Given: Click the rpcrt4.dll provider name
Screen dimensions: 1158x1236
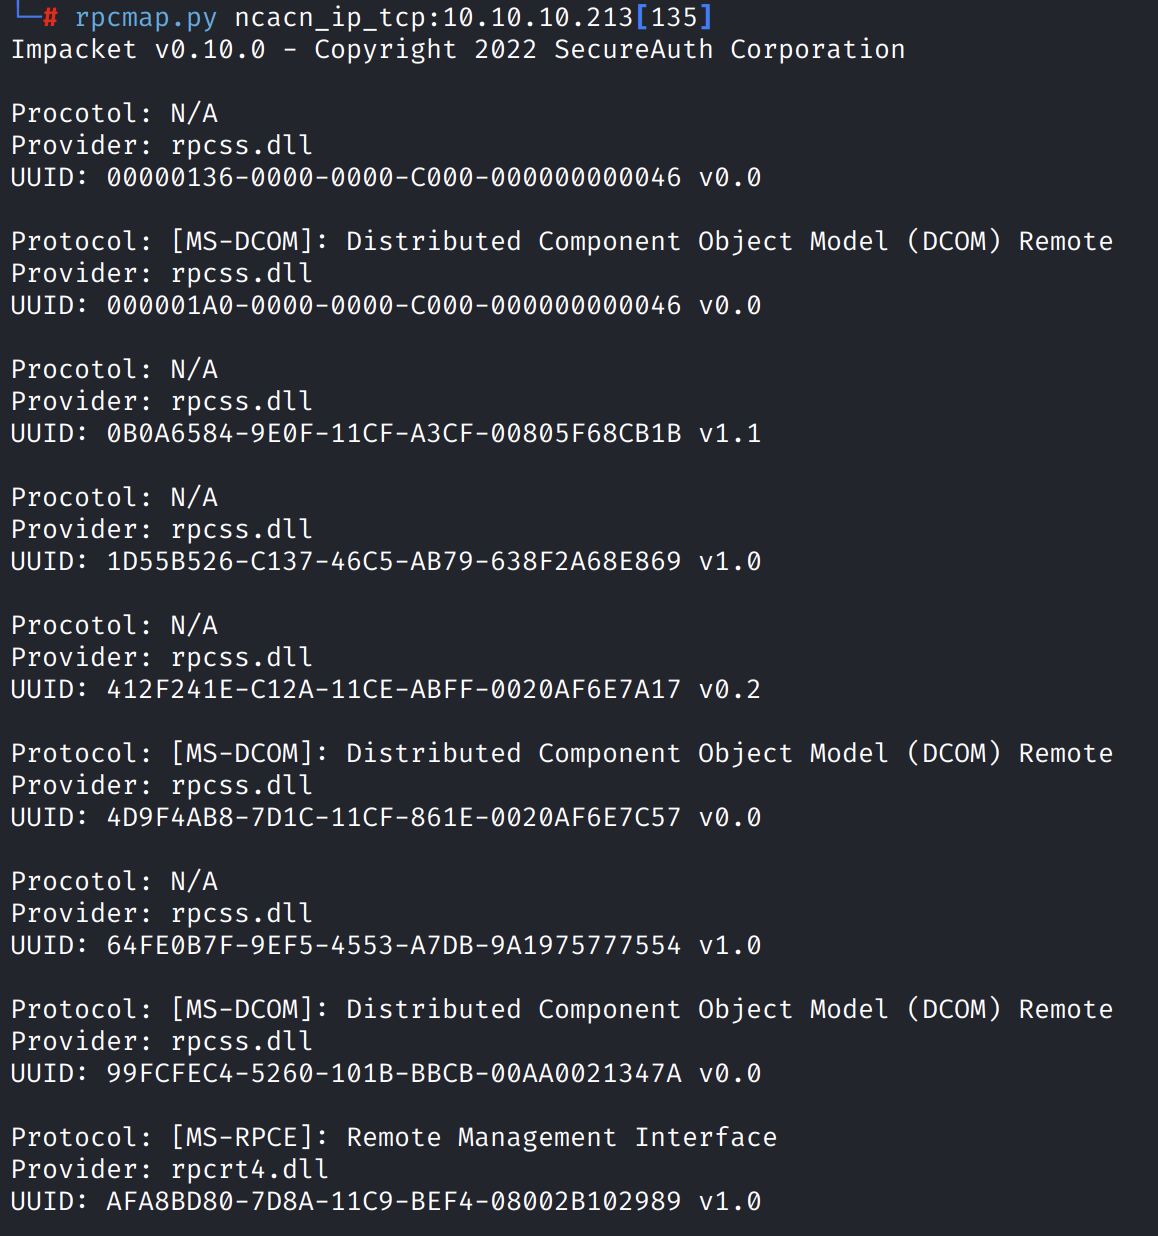Looking at the screenshot, I should [249, 1170].
